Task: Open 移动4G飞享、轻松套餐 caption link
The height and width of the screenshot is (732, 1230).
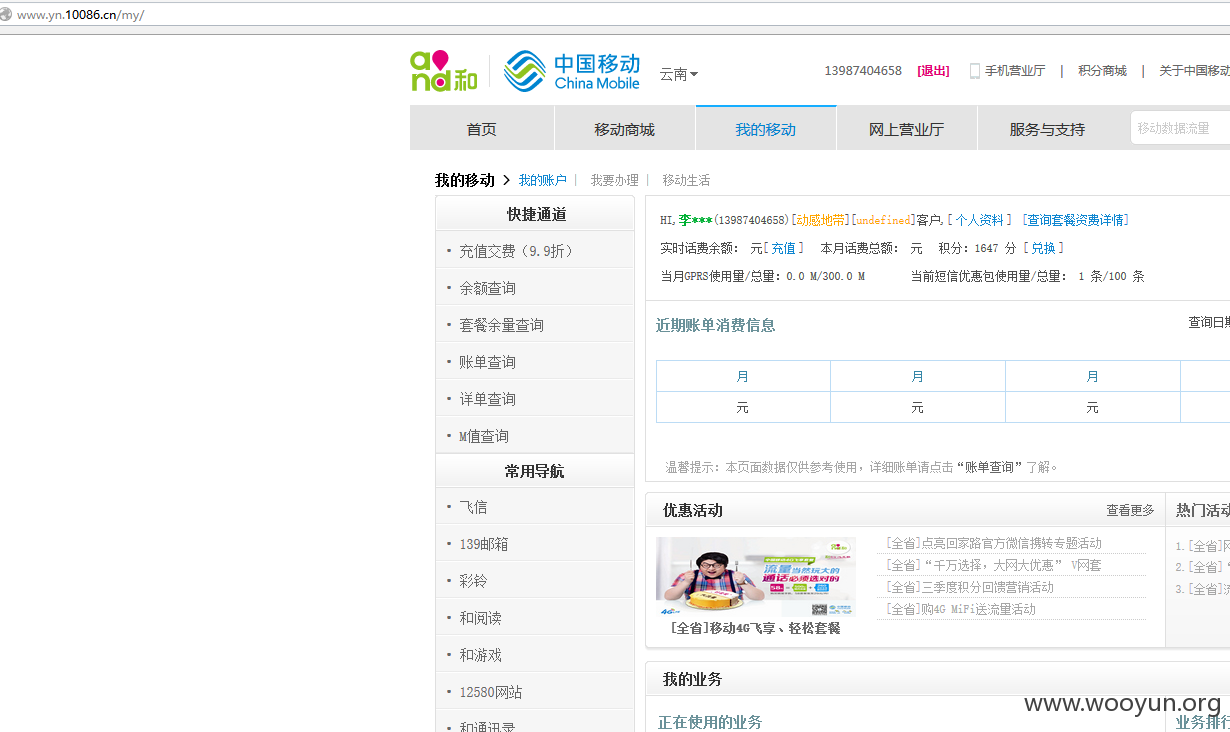Action: [756, 628]
